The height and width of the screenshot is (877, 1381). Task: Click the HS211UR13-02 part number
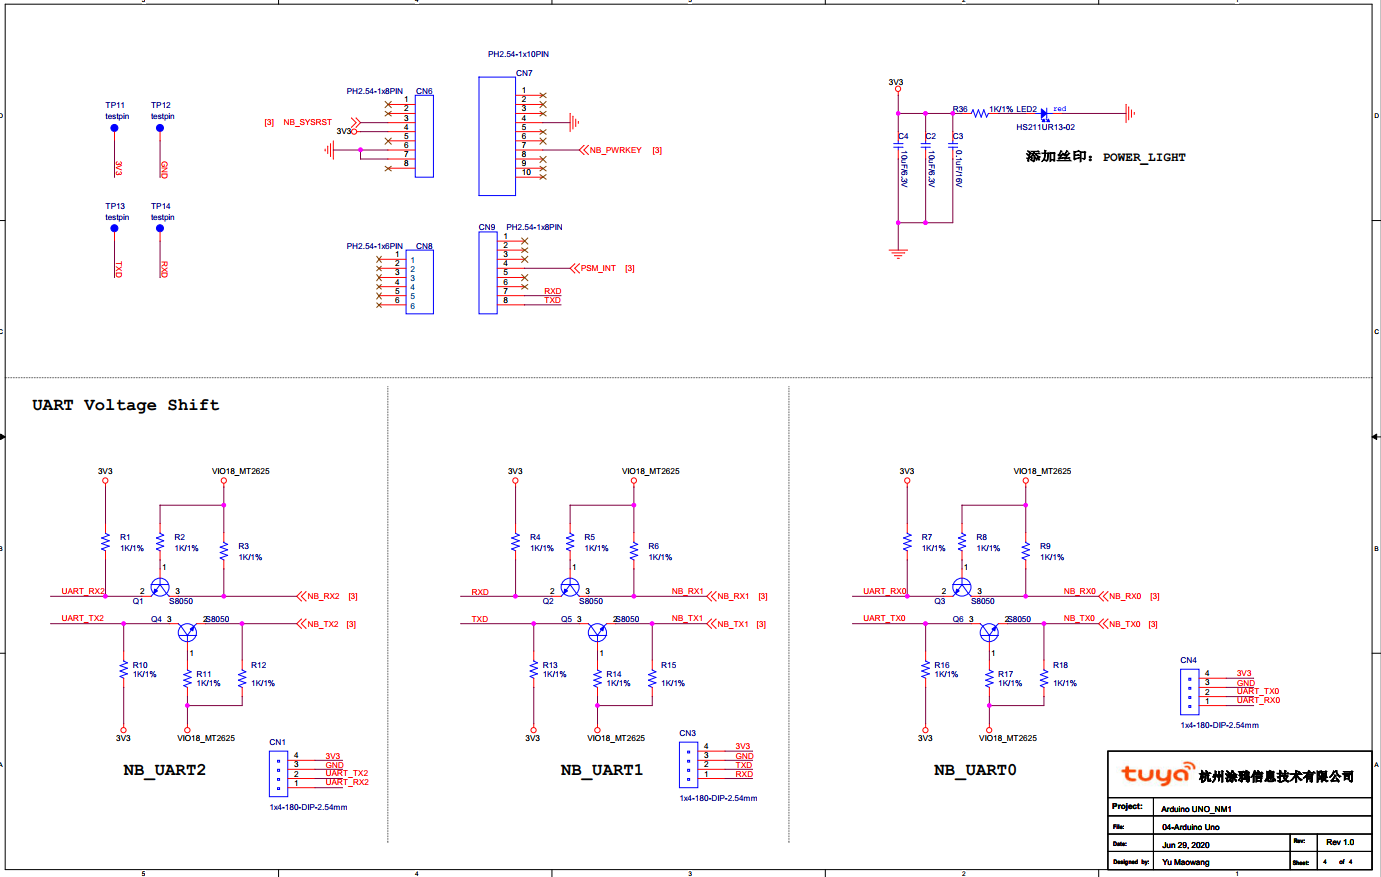[1045, 127]
